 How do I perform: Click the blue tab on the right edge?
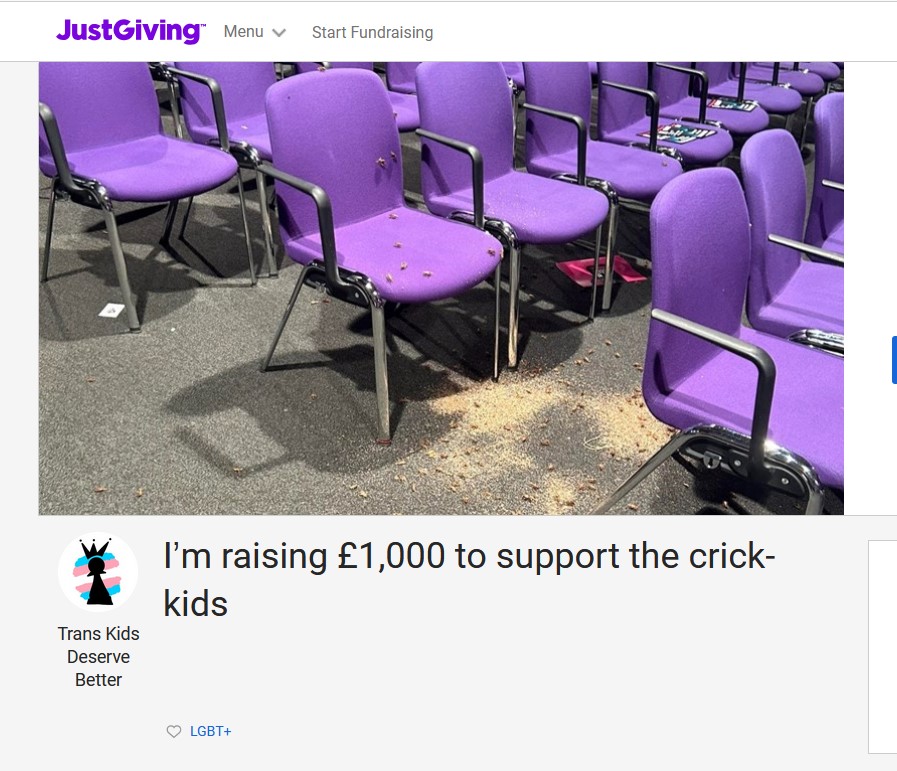(x=894, y=360)
